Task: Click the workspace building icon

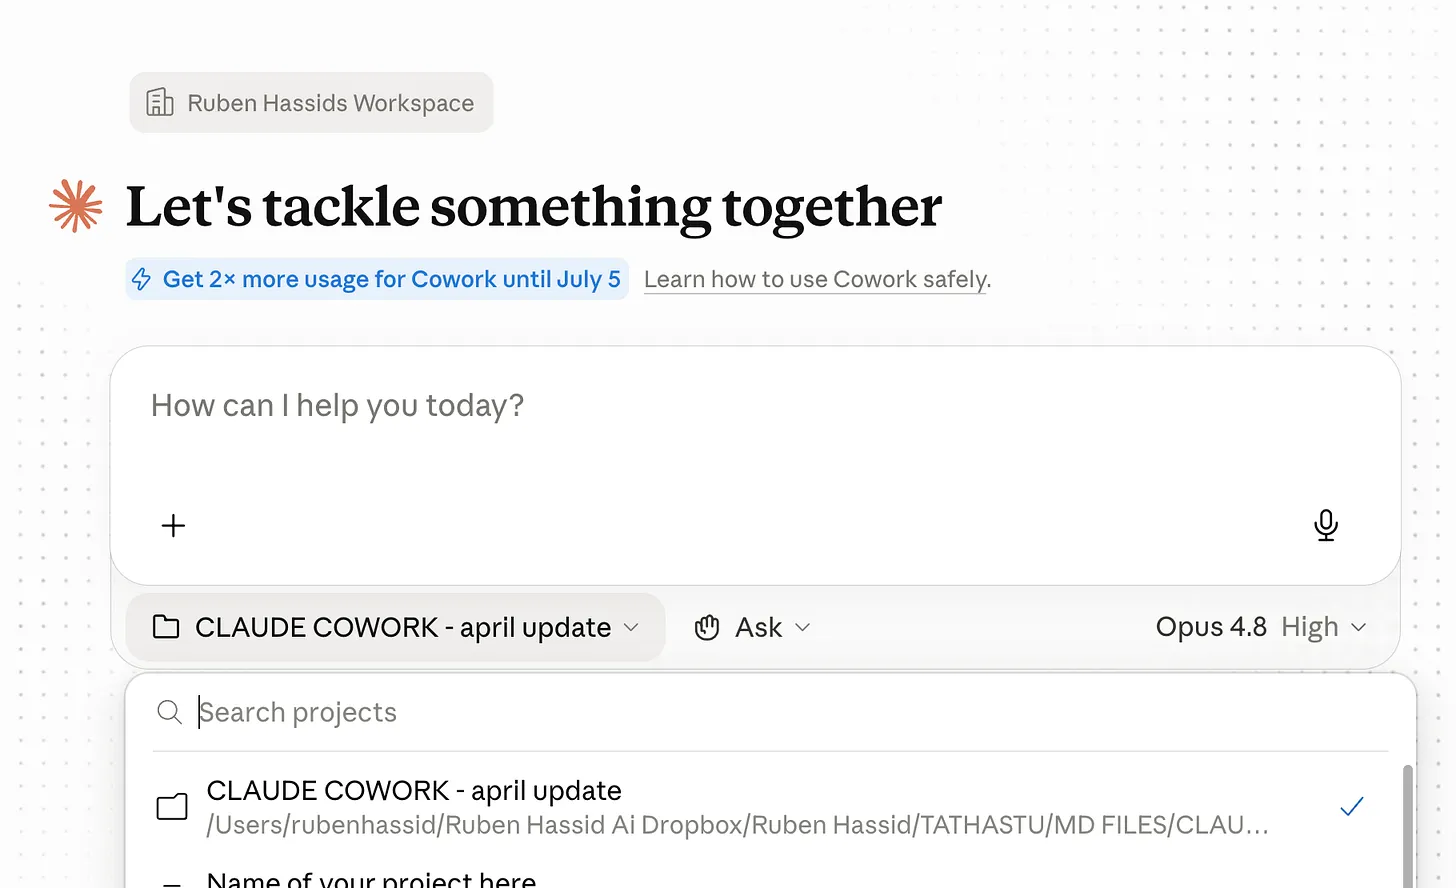Action: (x=160, y=102)
